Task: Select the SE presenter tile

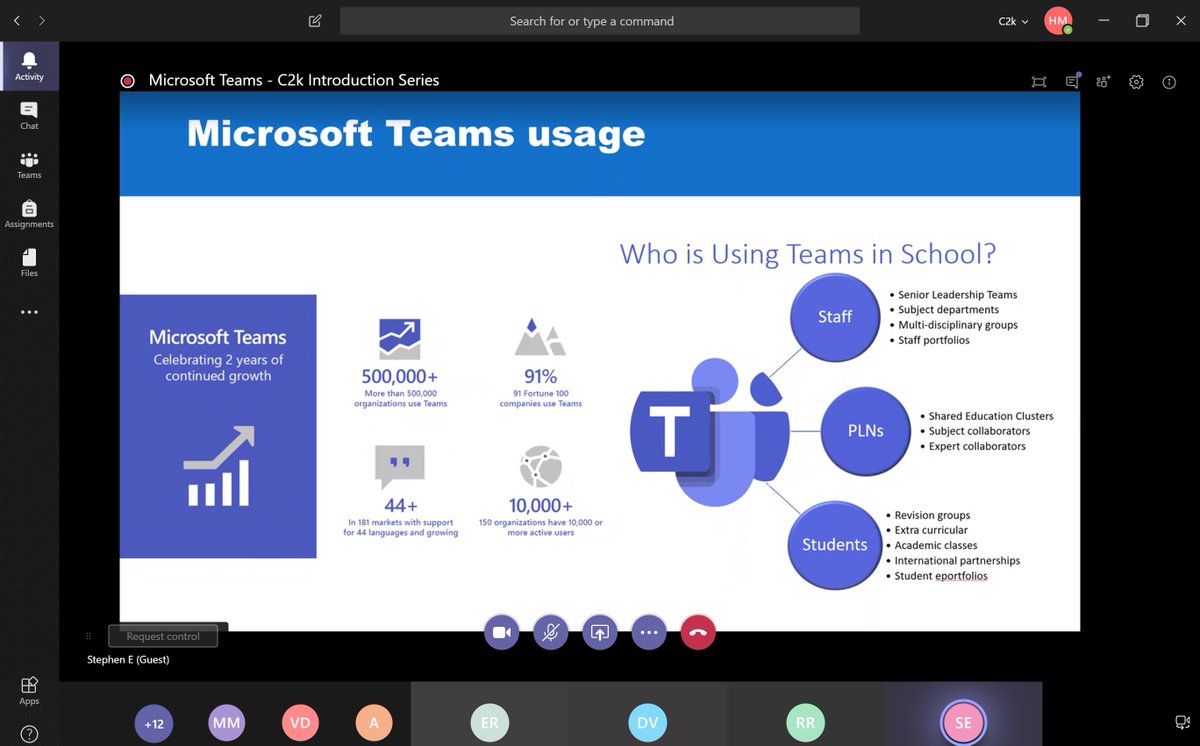Action: click(x=963, y=714)
